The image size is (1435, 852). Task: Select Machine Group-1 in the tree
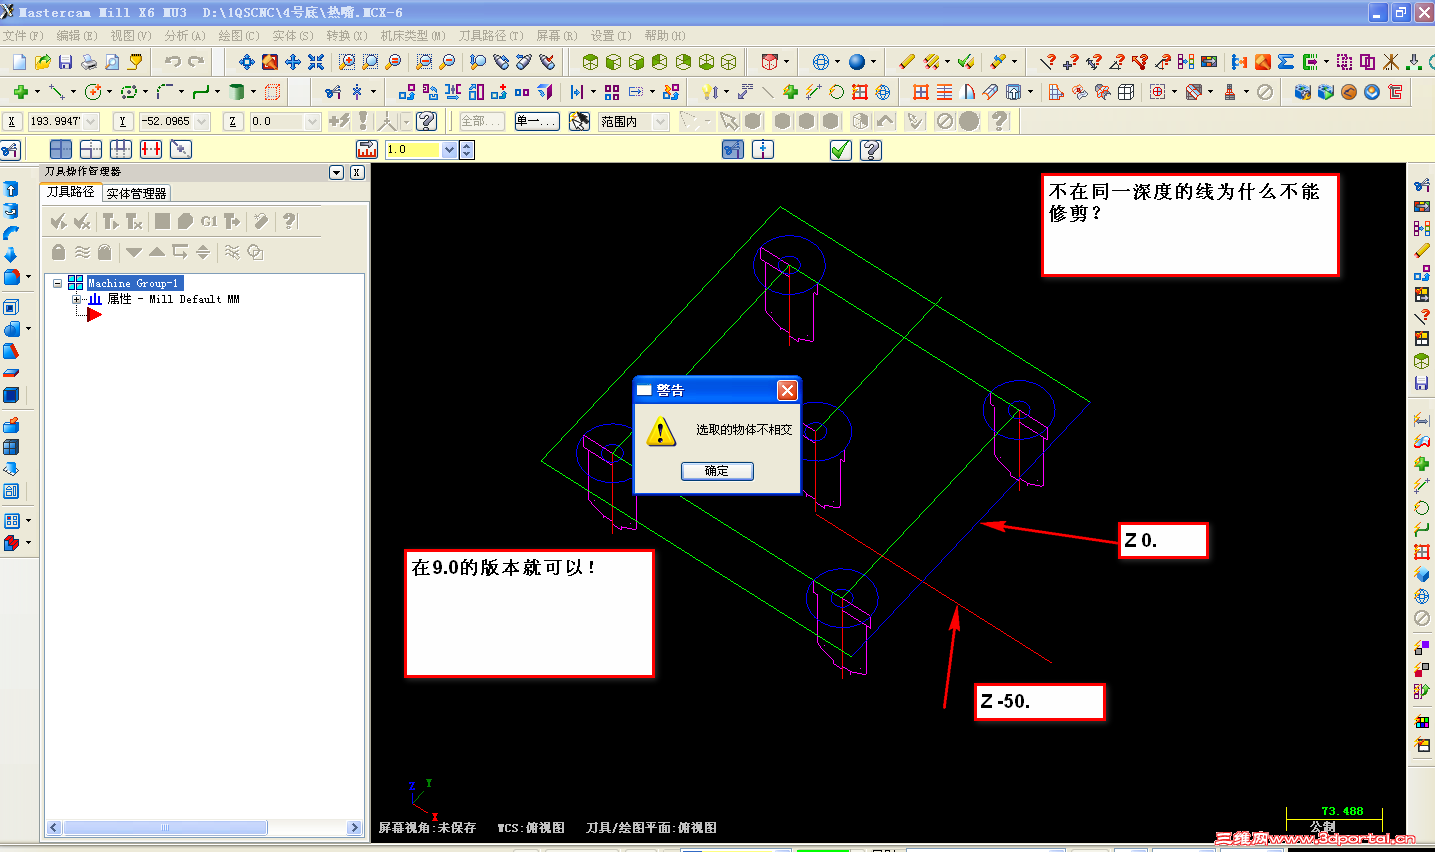(134, 282)
